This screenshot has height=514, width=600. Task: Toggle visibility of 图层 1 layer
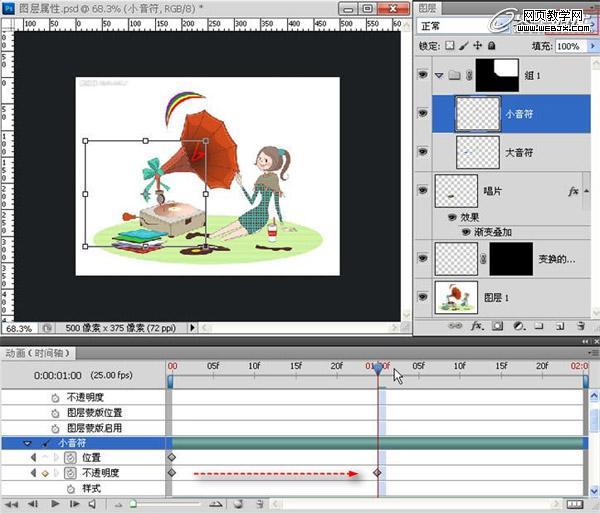(x=422, y=298)
